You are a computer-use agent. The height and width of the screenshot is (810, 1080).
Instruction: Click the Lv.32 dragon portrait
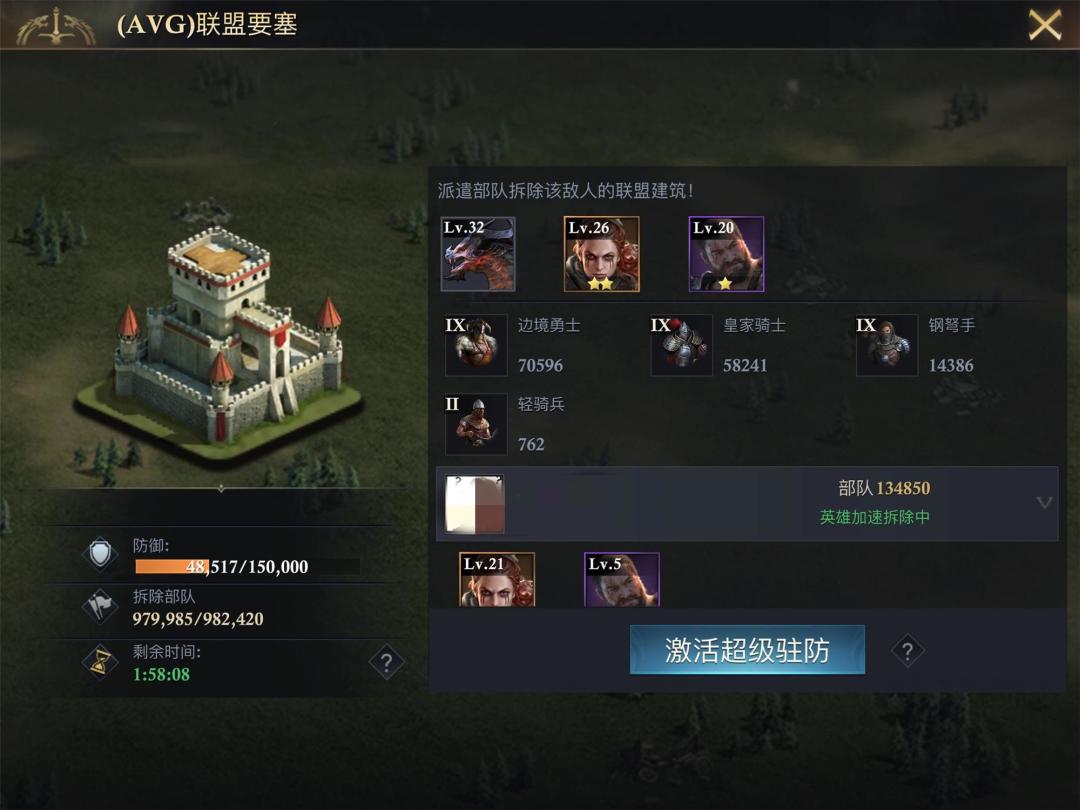[x=477, y=254]
